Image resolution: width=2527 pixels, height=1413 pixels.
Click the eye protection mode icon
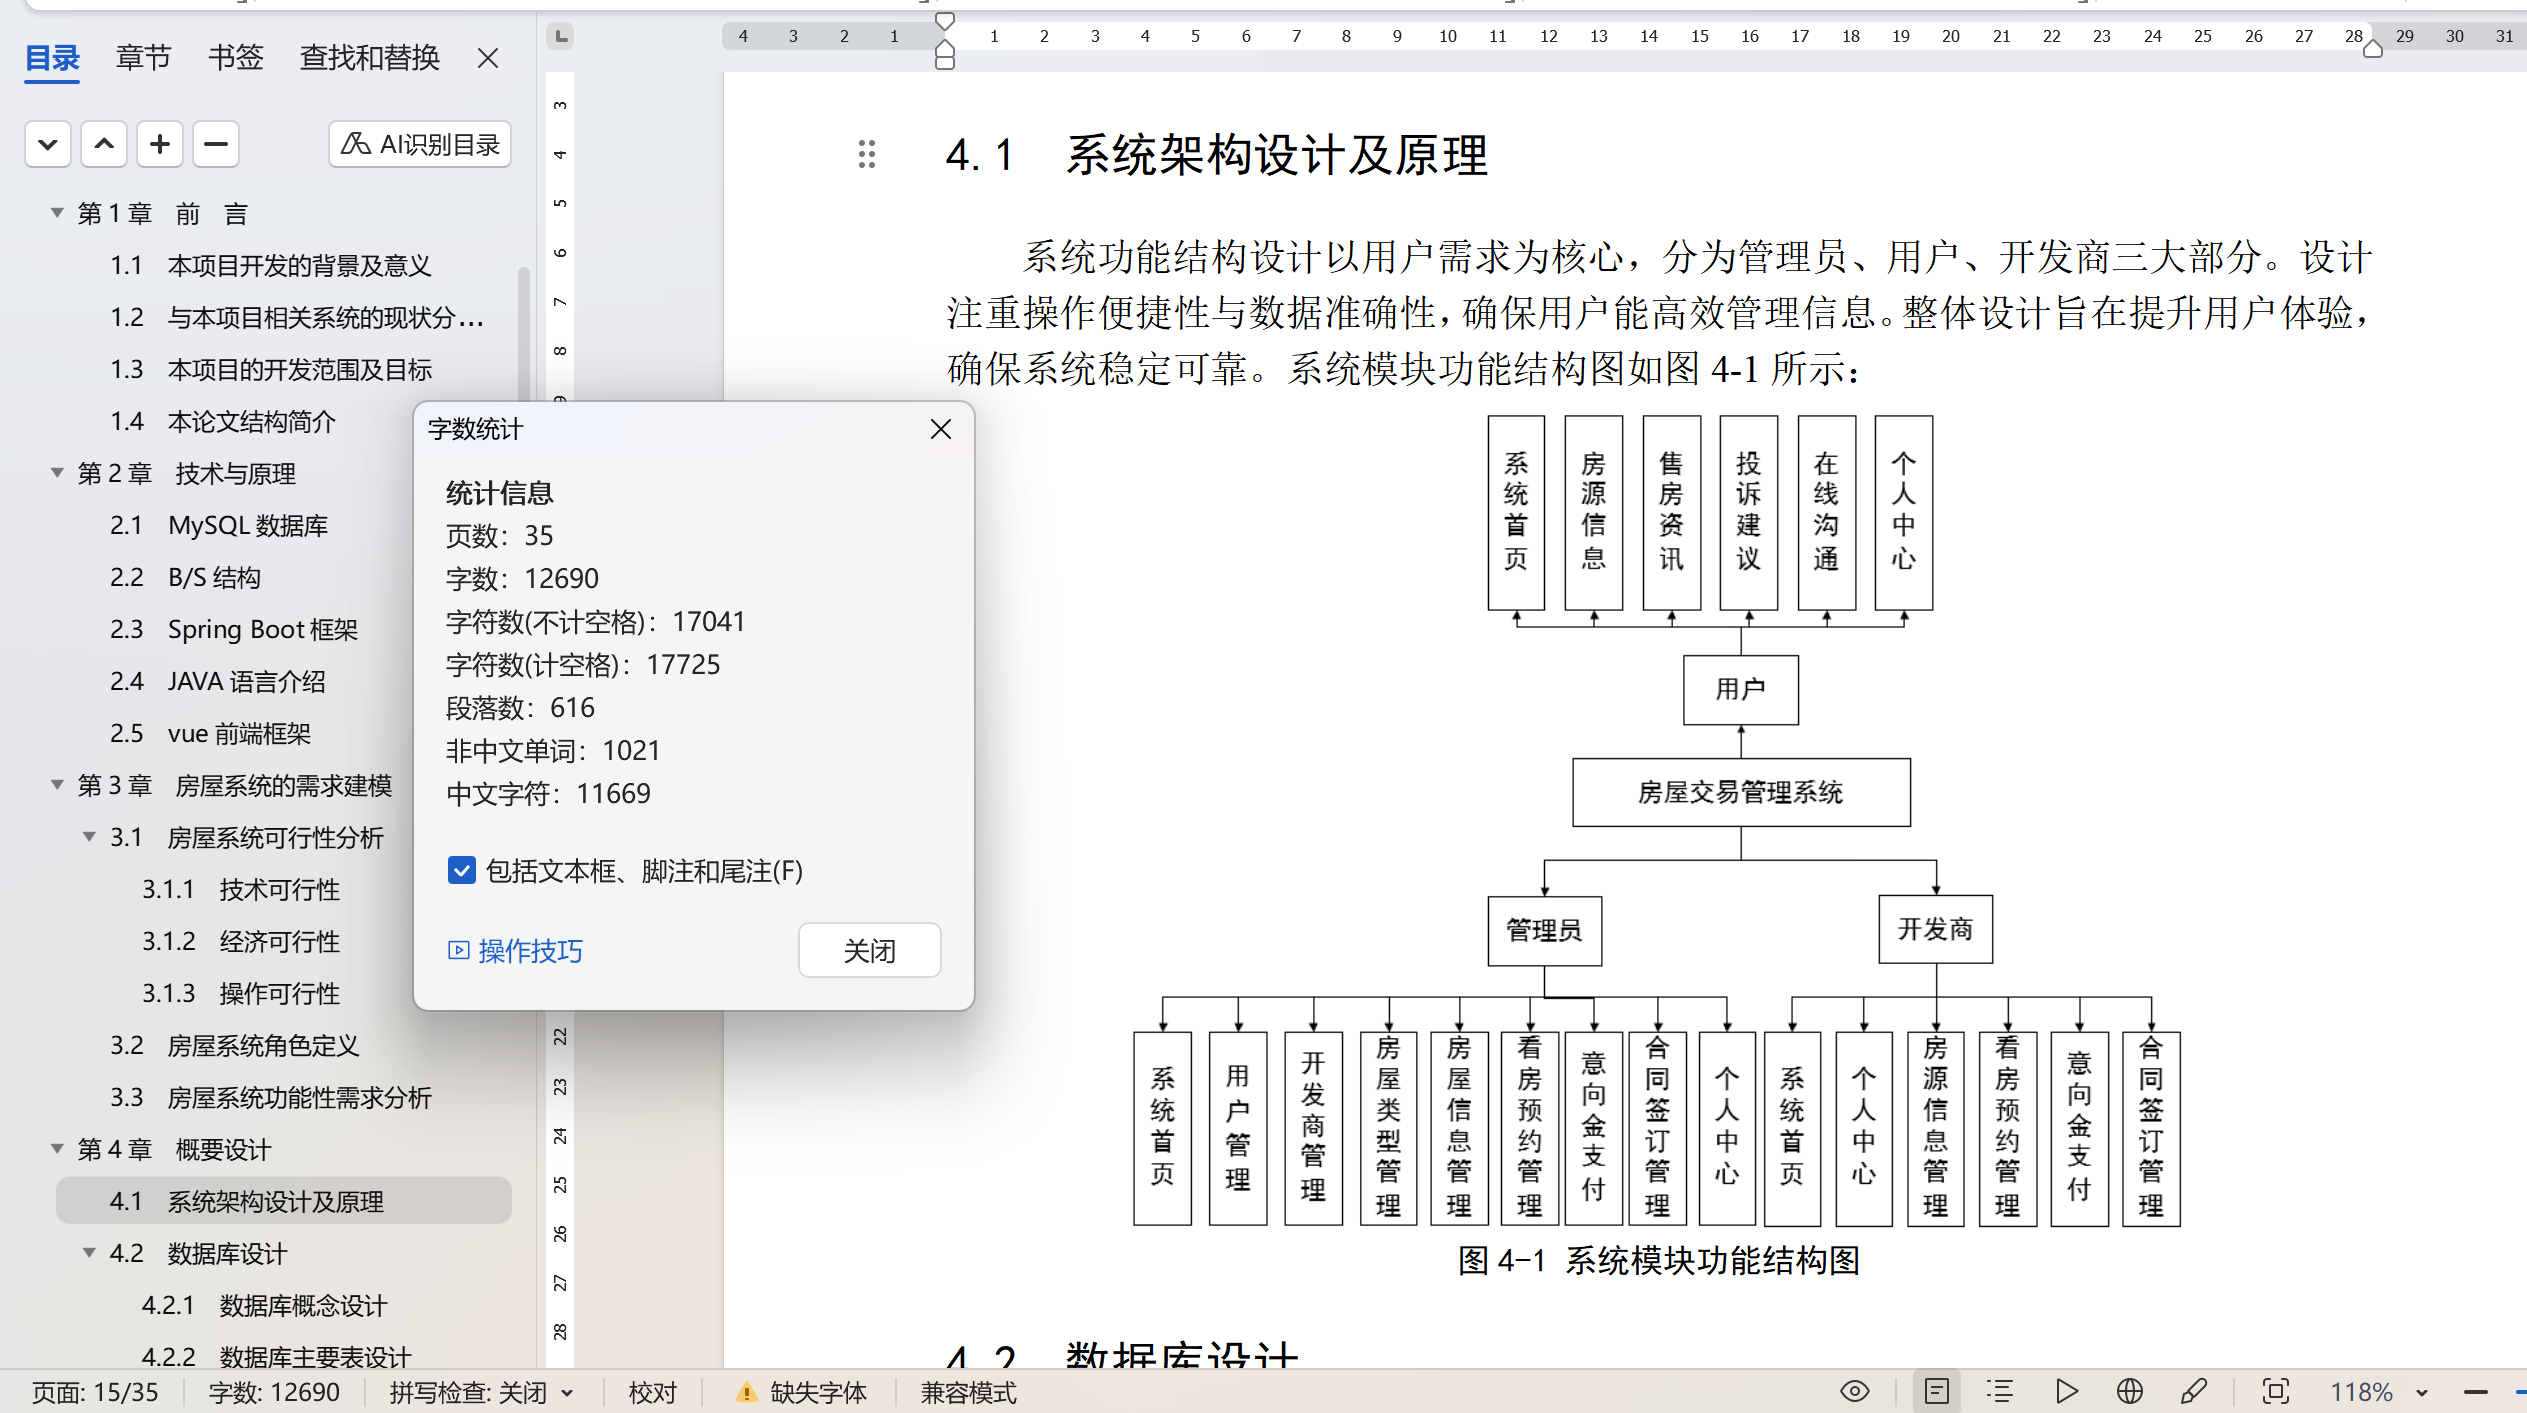[x=1854, y=1391]
